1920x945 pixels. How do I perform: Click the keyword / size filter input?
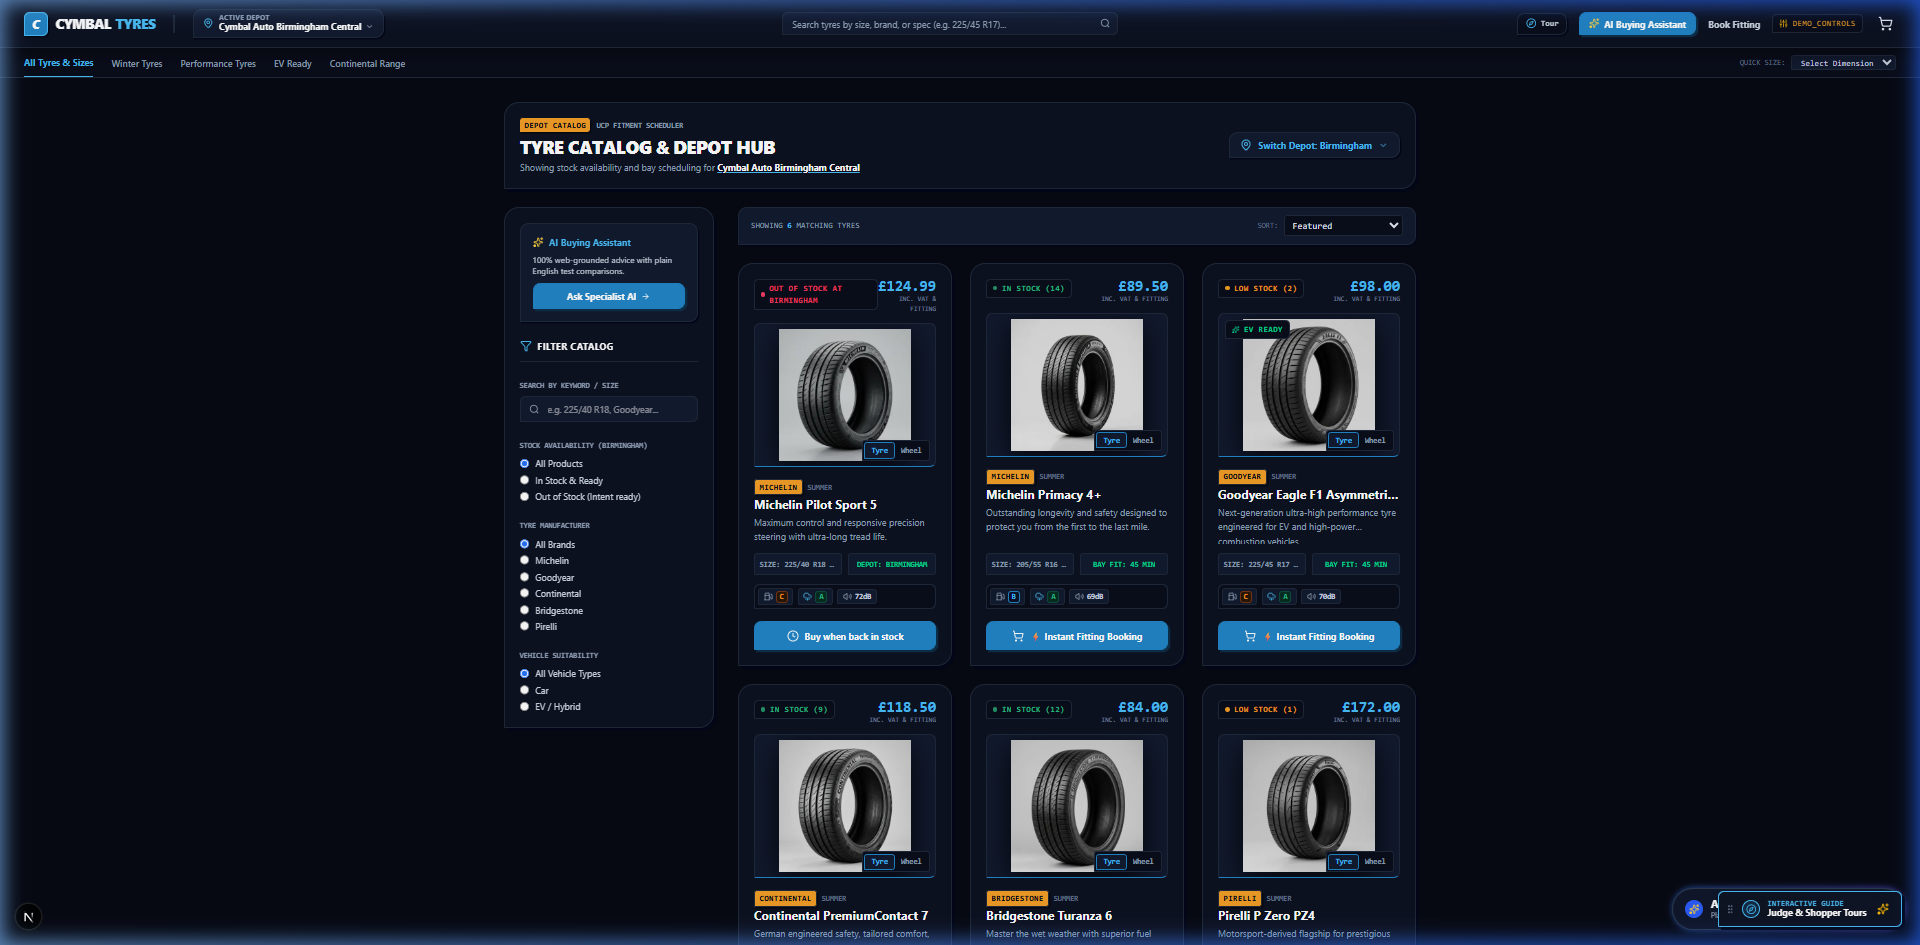point(608,410)
